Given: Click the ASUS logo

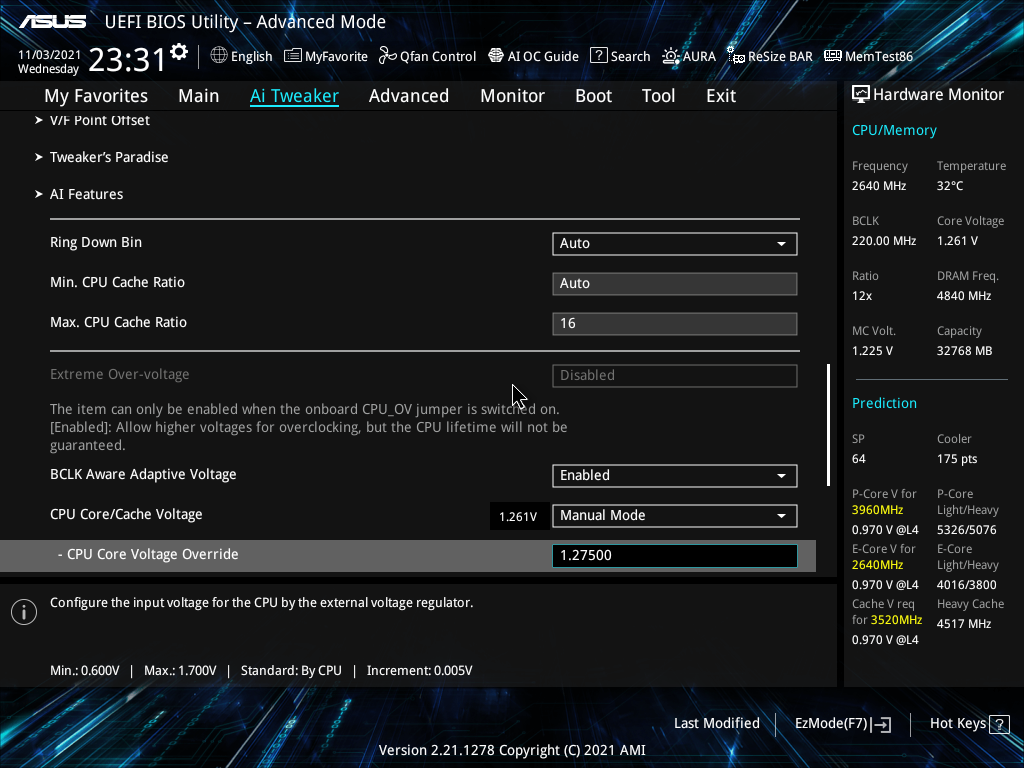Looking at the screenshot, I should (52, 22).
